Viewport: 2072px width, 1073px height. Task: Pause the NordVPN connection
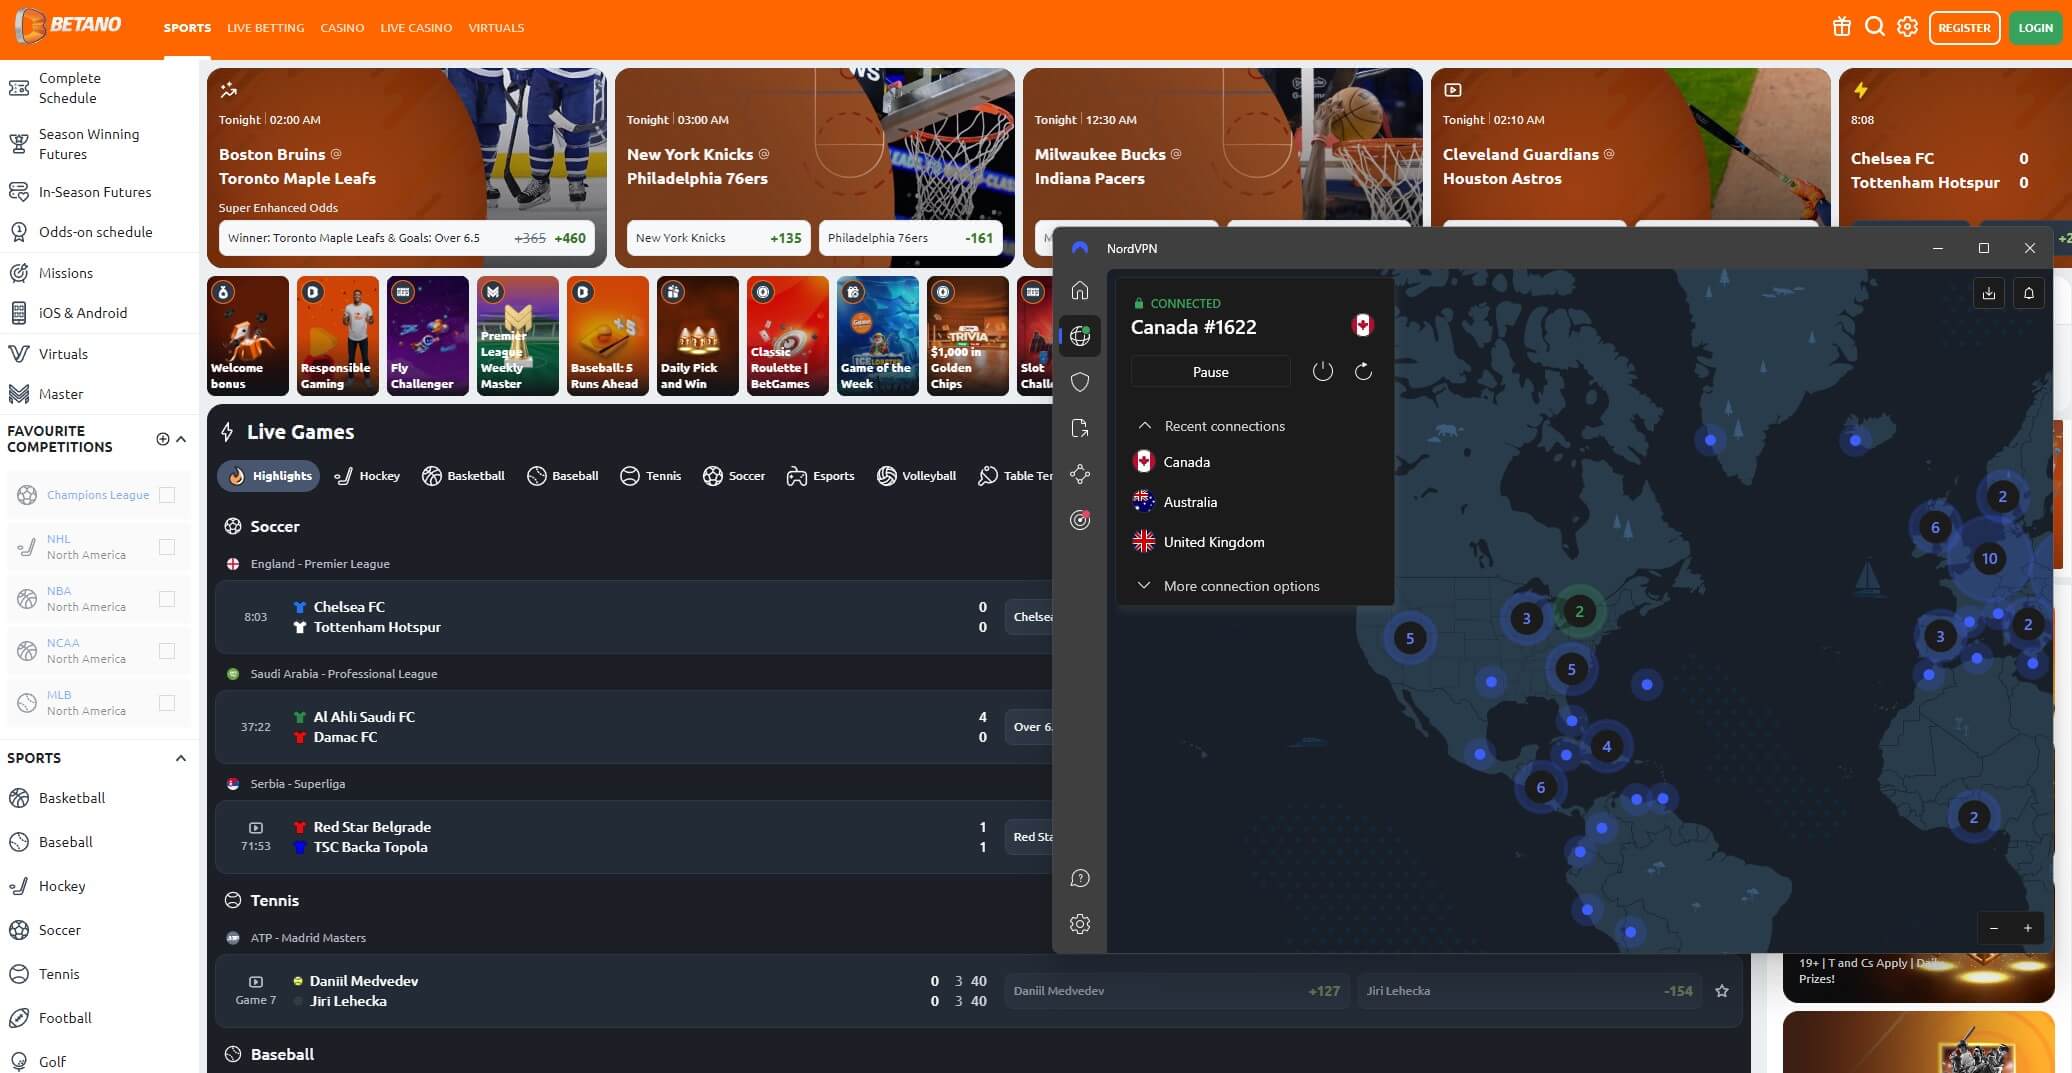1210,372
